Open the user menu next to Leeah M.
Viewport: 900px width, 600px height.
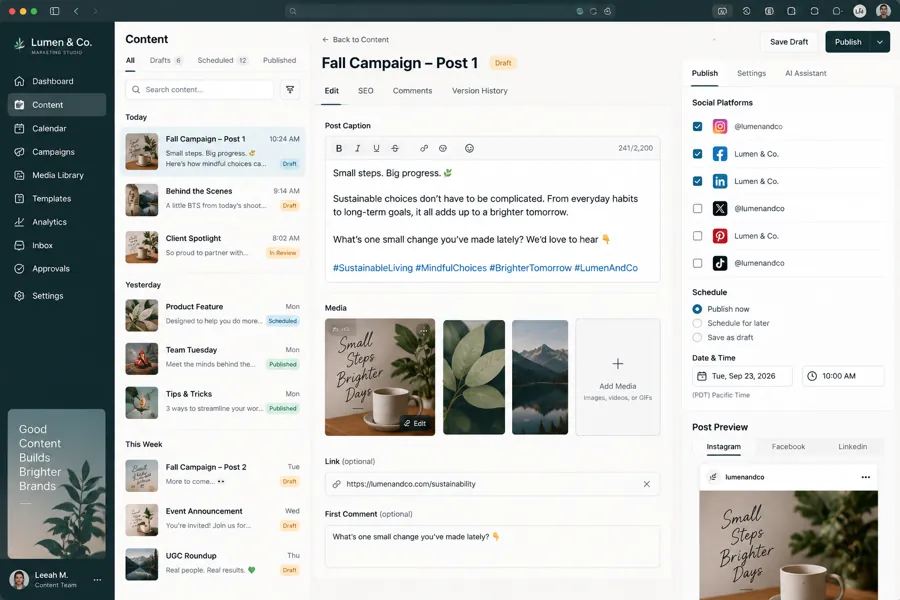(x=98, y=580)
